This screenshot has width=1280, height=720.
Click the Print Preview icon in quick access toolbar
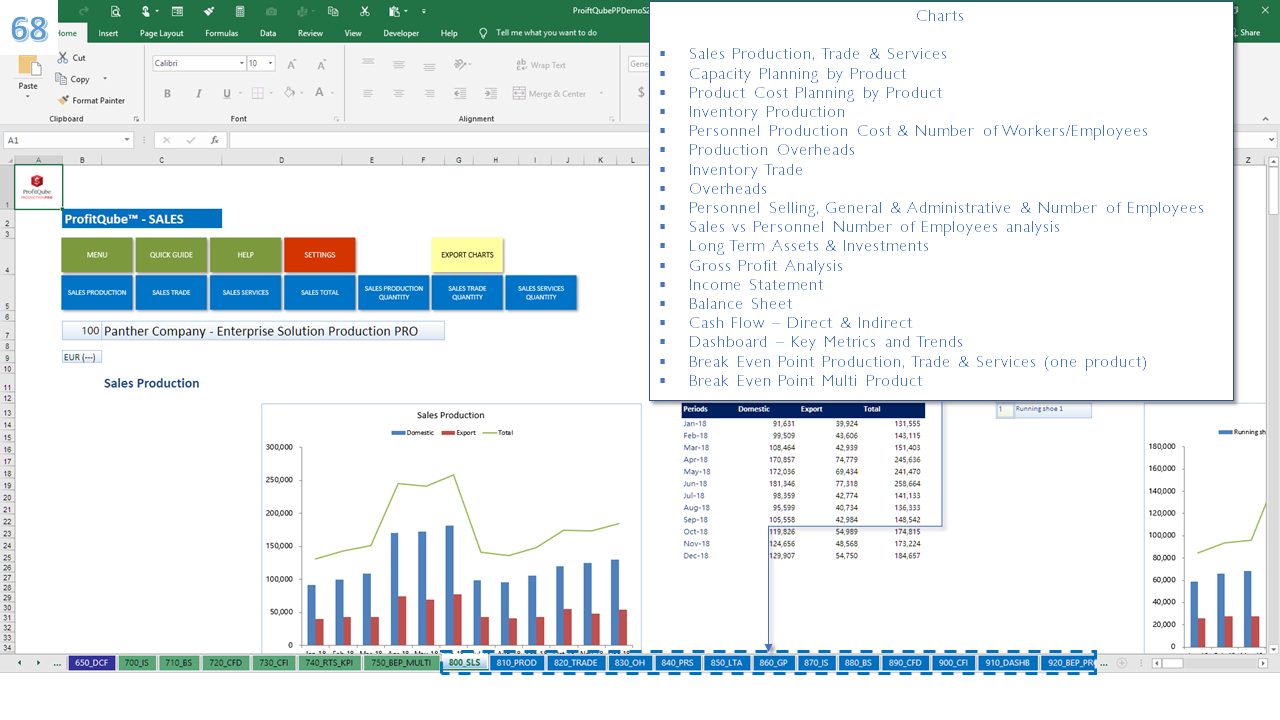[x=116, y=11]
